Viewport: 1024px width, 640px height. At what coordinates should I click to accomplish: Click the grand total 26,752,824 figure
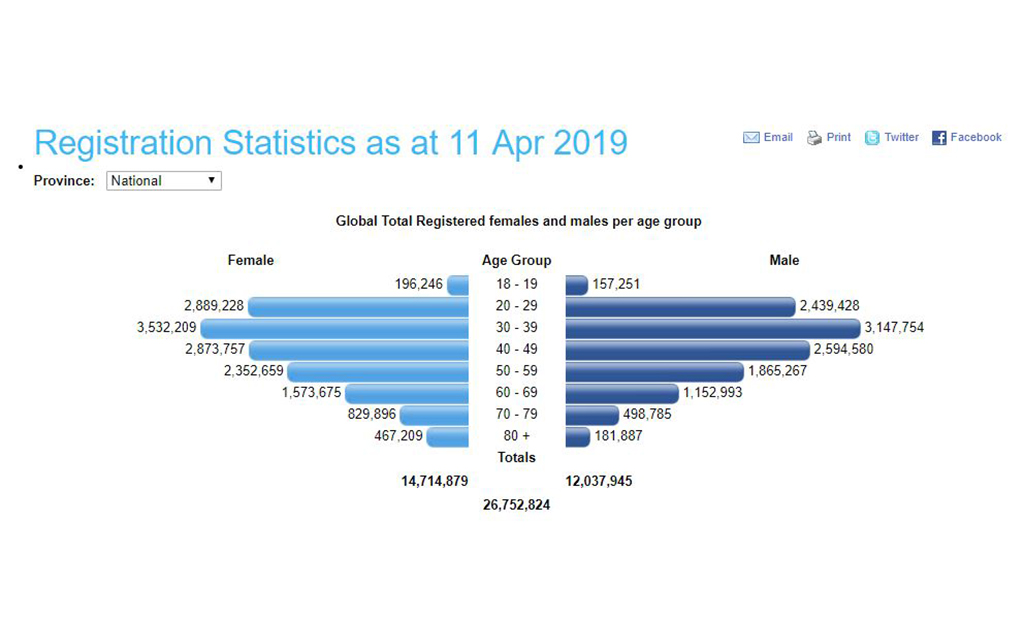[x=516, y=505]
